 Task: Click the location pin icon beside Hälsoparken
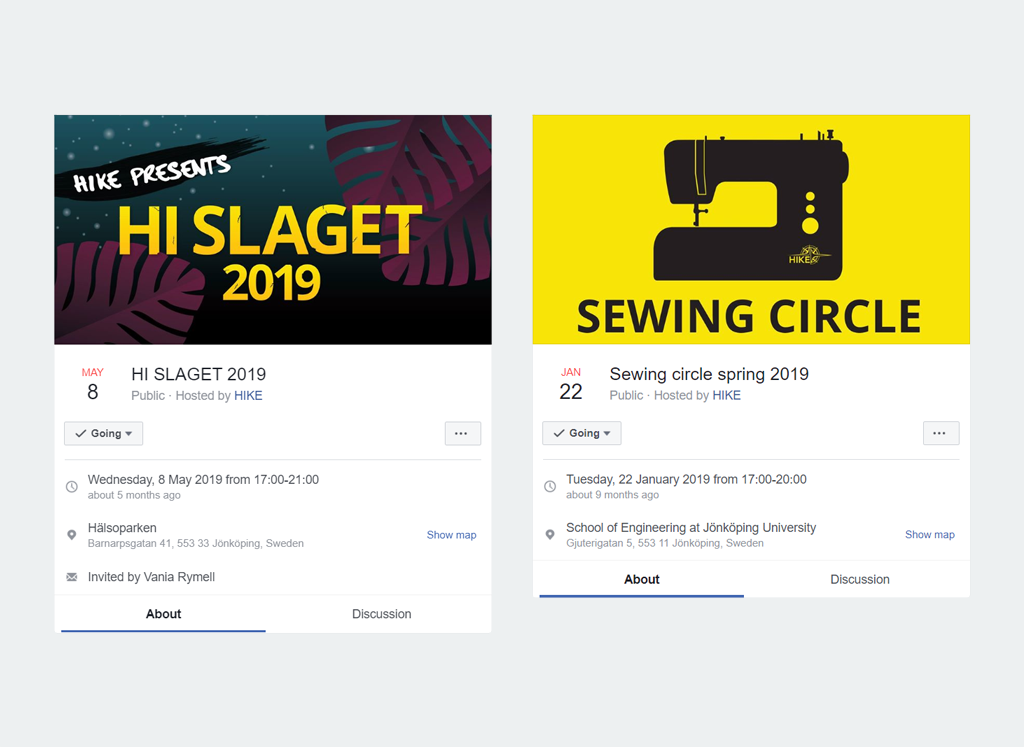pyautogui.click(x=72, y=535)
